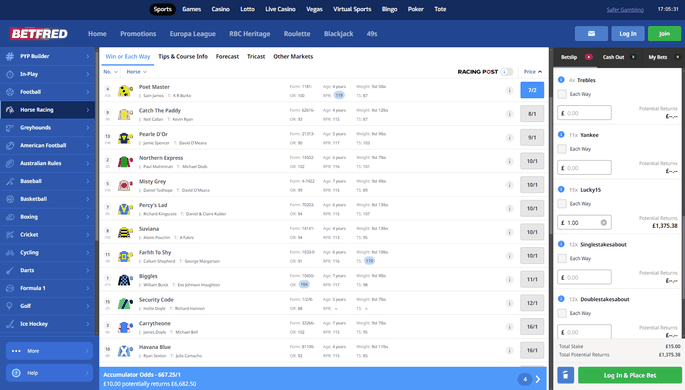
Task: Expand the More sports menu
Action: click(49, 351)
